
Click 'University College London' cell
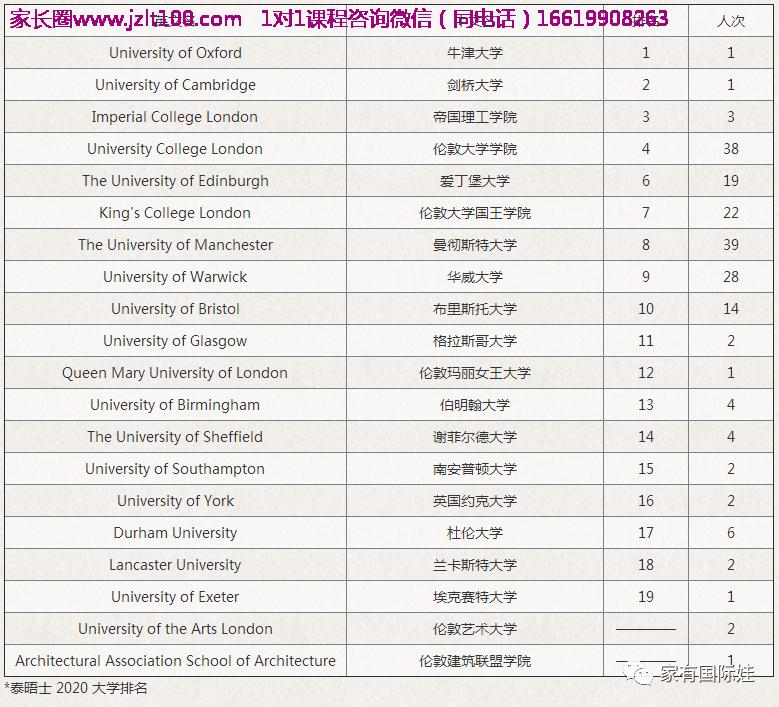pyautogui.click(x=175, y=149)
